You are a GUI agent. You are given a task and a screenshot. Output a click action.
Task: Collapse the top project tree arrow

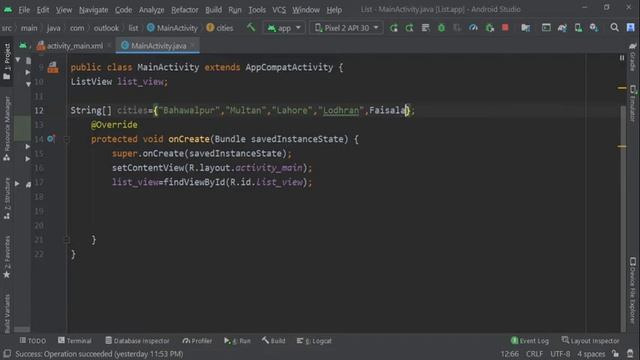[x=18, y=60]
